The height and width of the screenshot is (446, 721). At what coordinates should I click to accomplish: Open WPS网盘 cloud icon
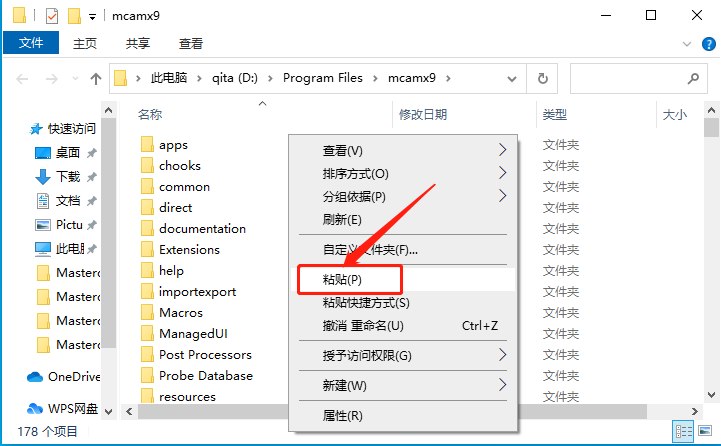(x=35, y=408)
